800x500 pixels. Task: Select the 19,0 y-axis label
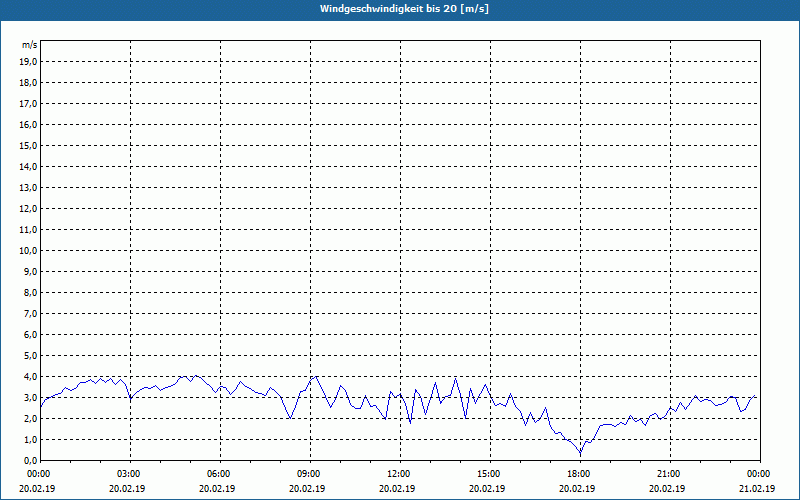(x=28, y=62)
